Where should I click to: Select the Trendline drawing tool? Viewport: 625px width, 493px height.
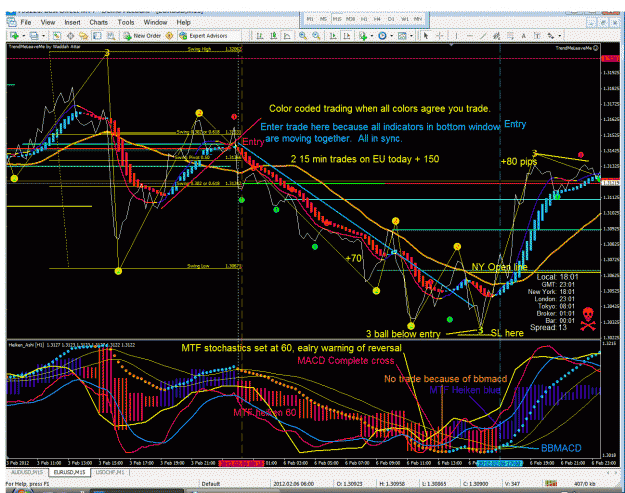click(x=483, y=36)
